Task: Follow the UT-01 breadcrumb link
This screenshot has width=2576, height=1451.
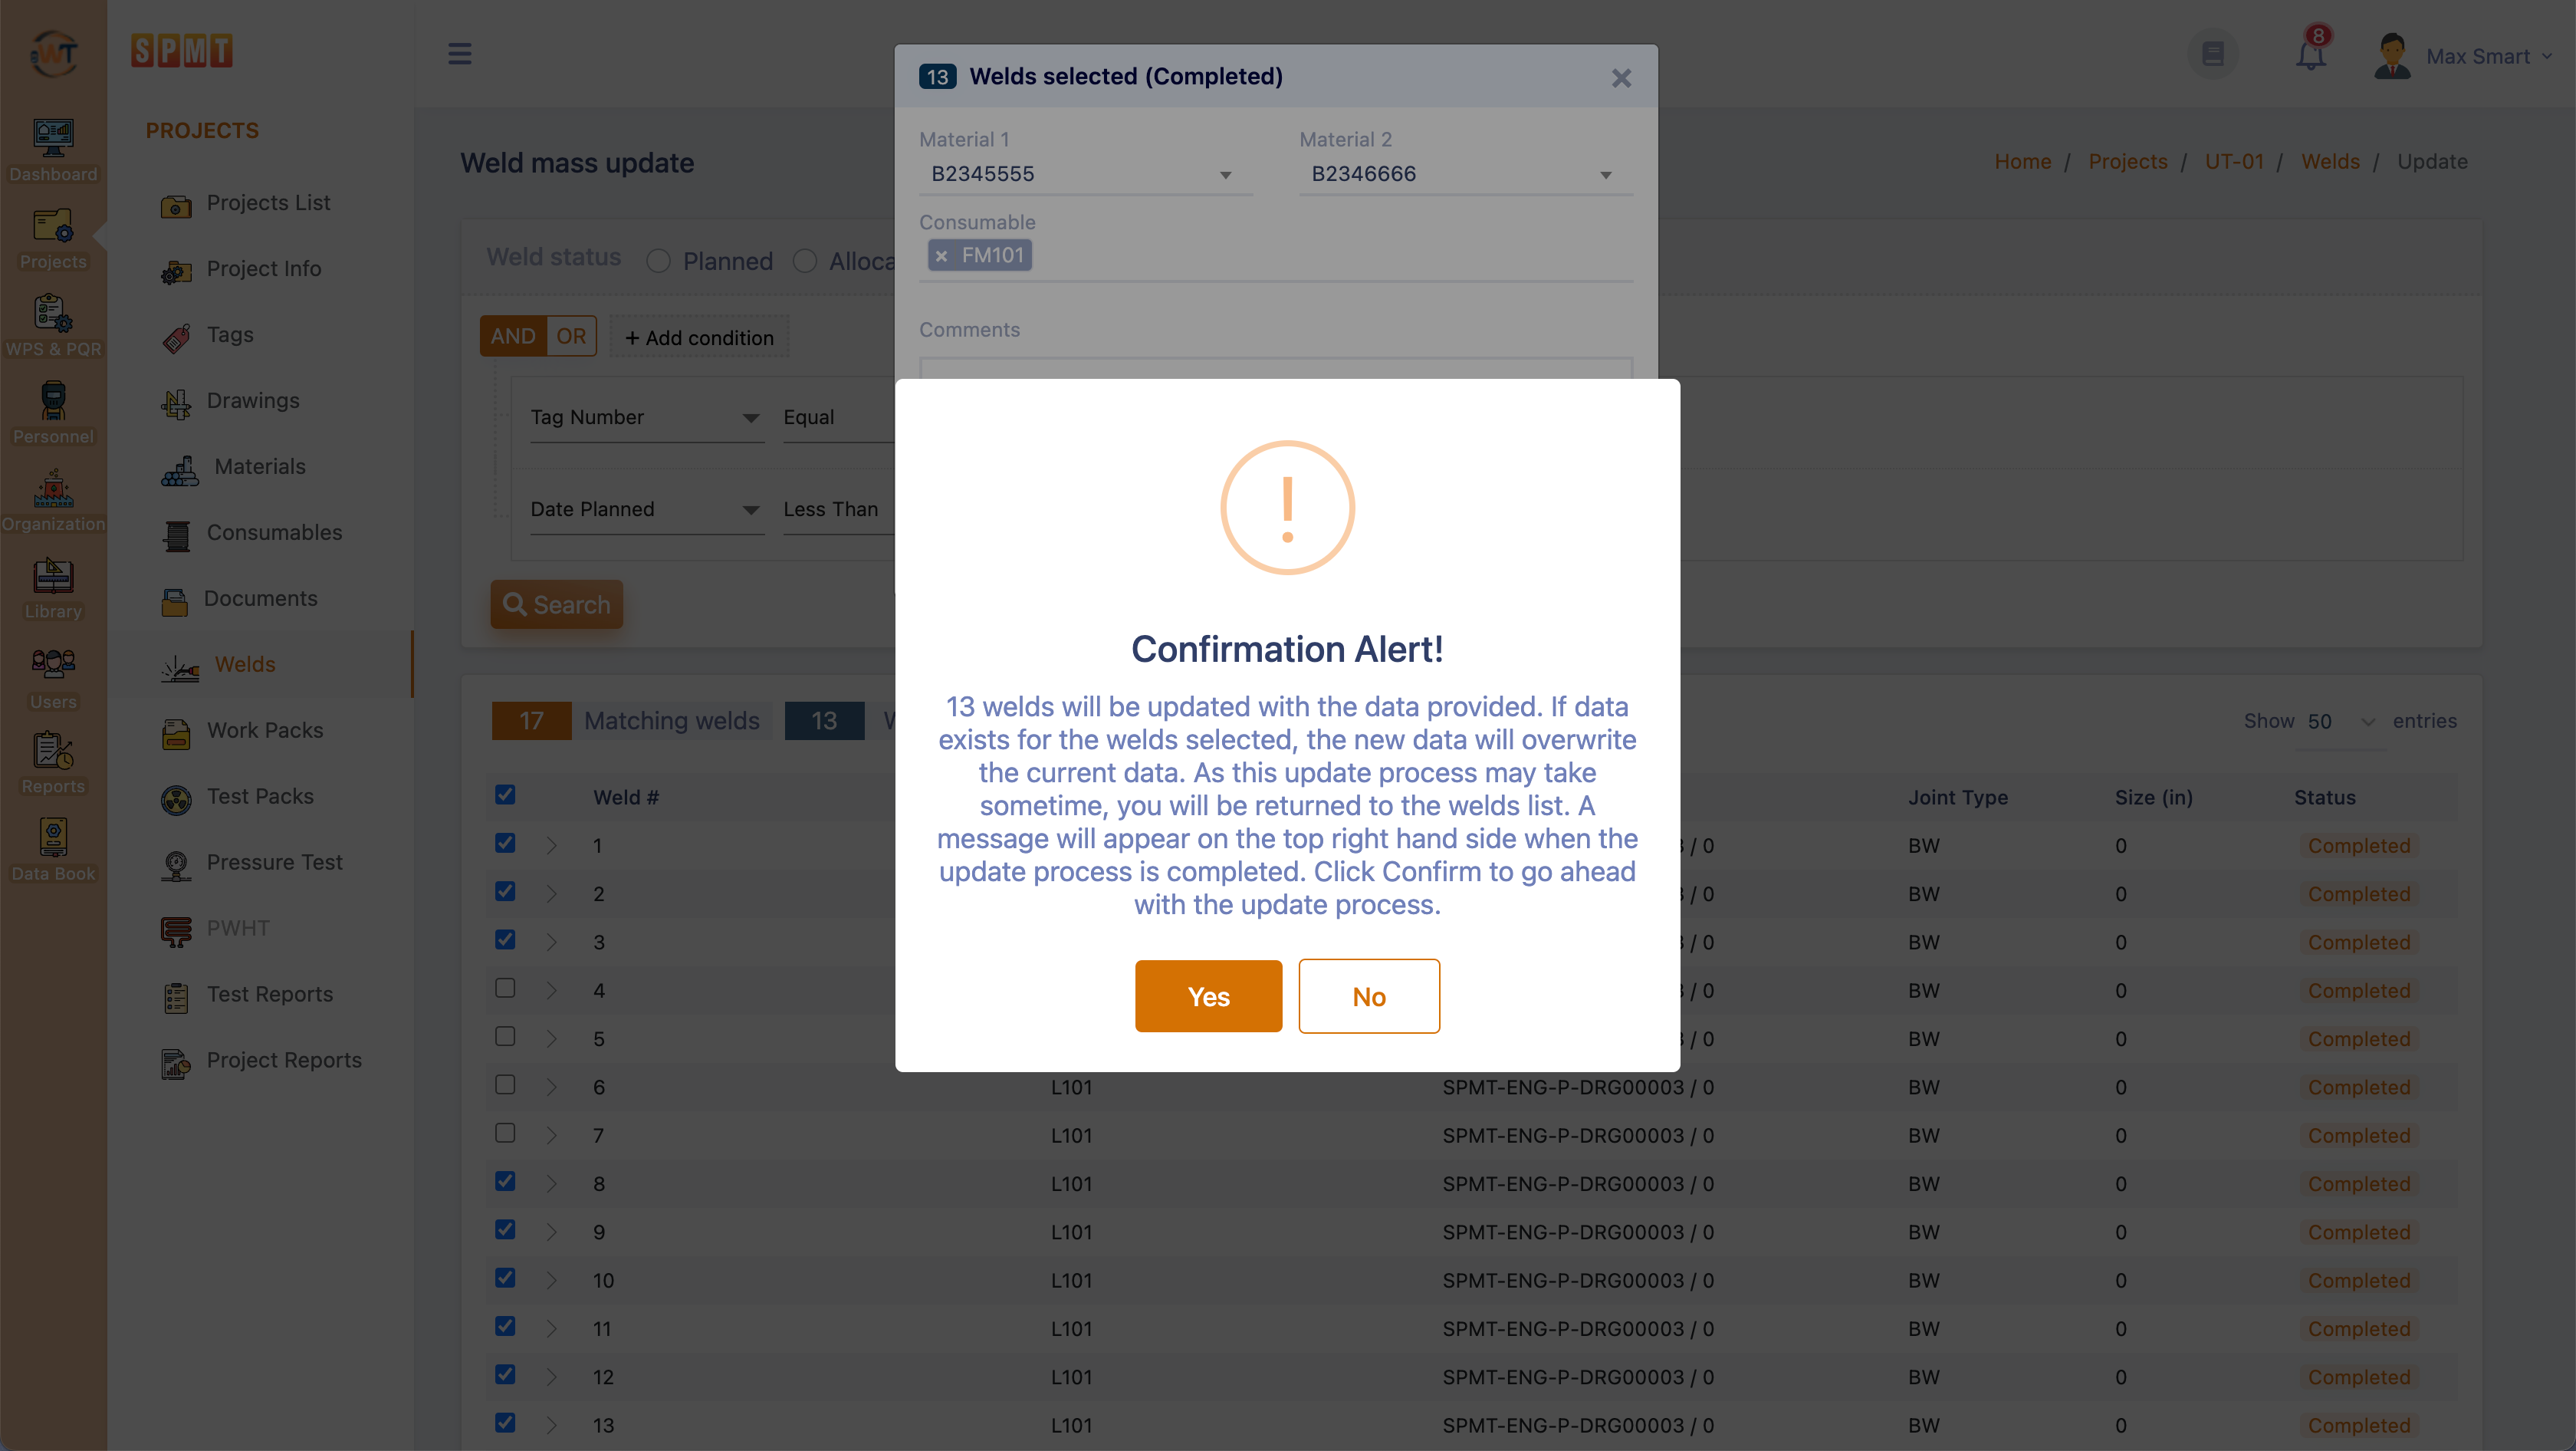Action: pyautogui.click(x=2234, y=162)
